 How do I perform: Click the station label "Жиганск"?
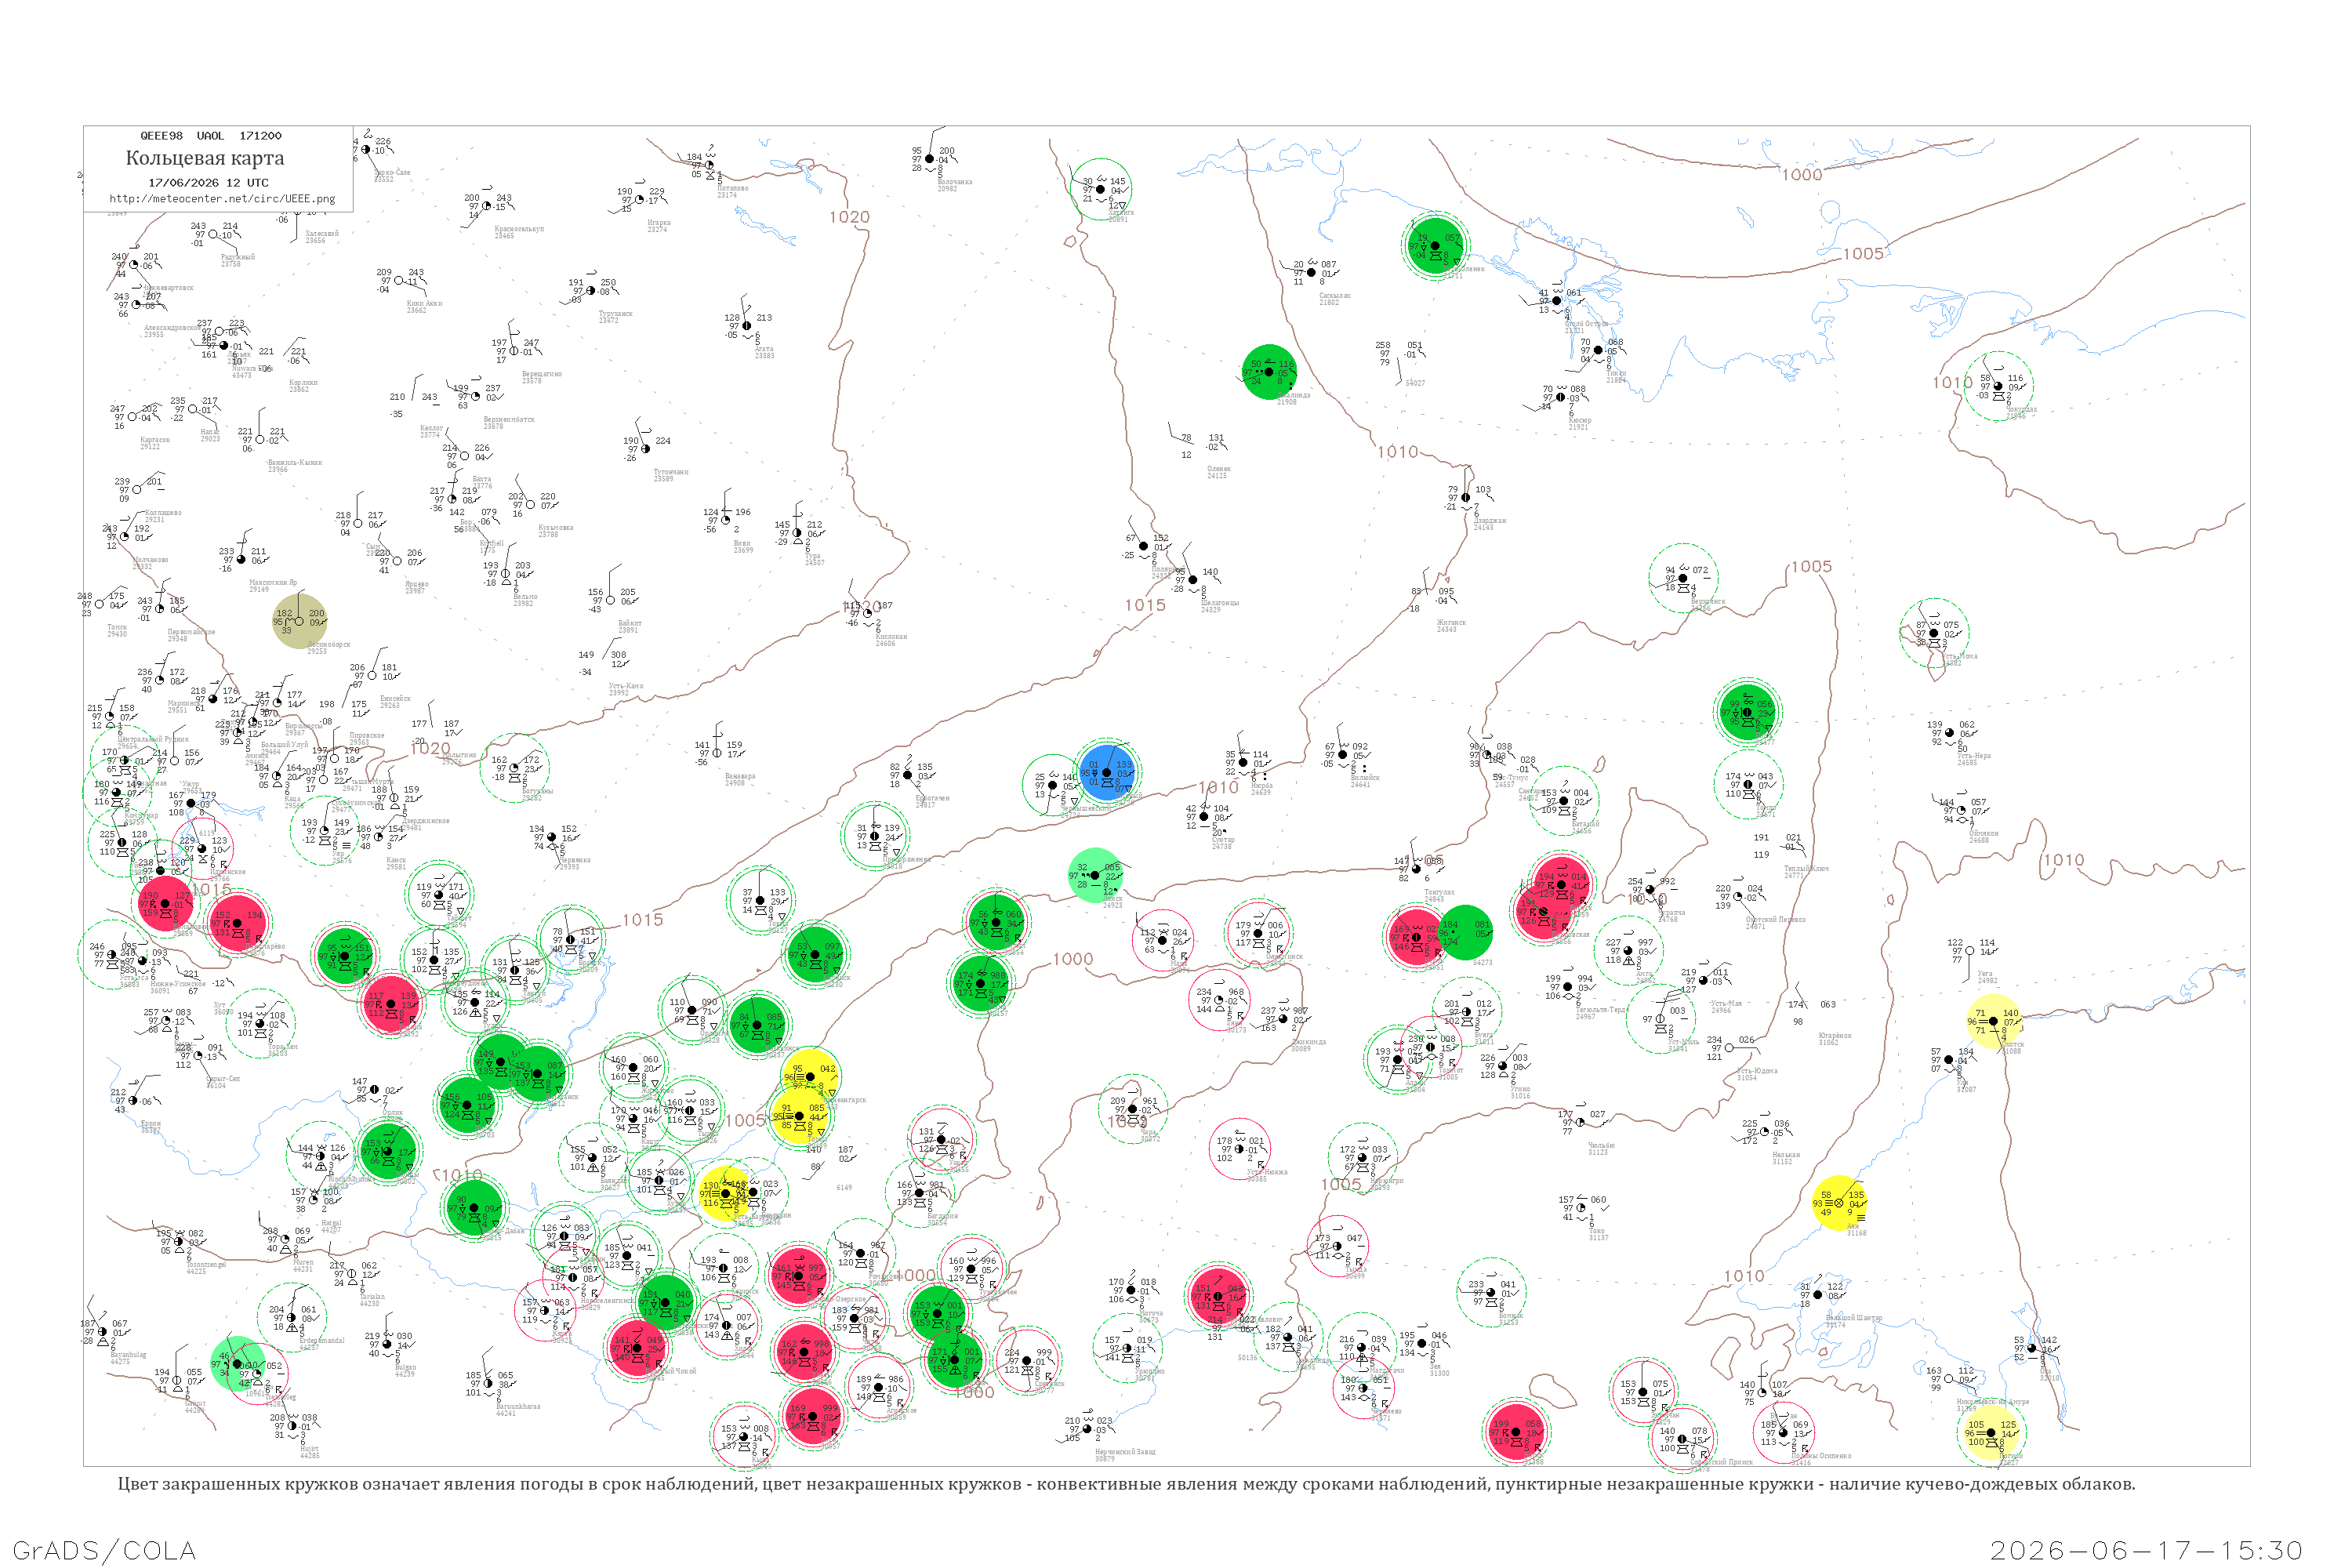point(1451,623)
